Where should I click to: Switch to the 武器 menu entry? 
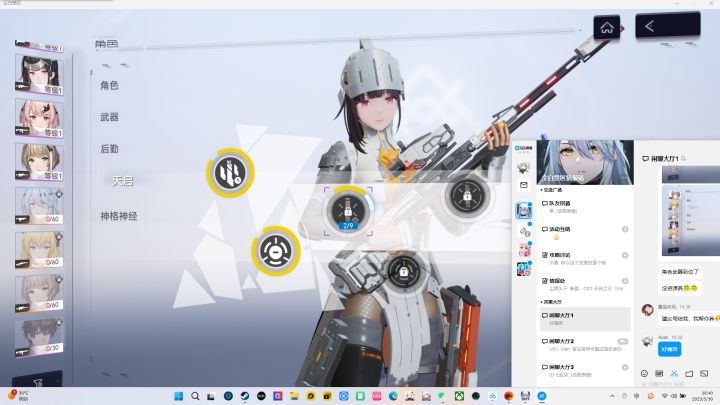[109, 117]
